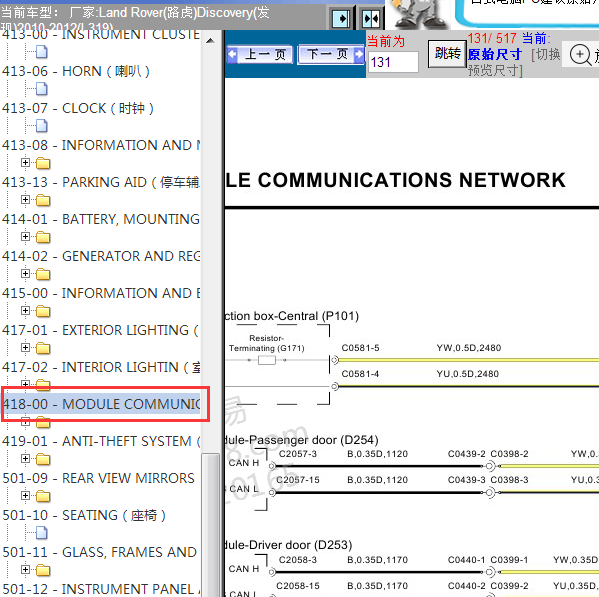Viewport: 599px width, 597px height.
Task: Click connector label C0581-5 in diagram
Action: [360, 348]
